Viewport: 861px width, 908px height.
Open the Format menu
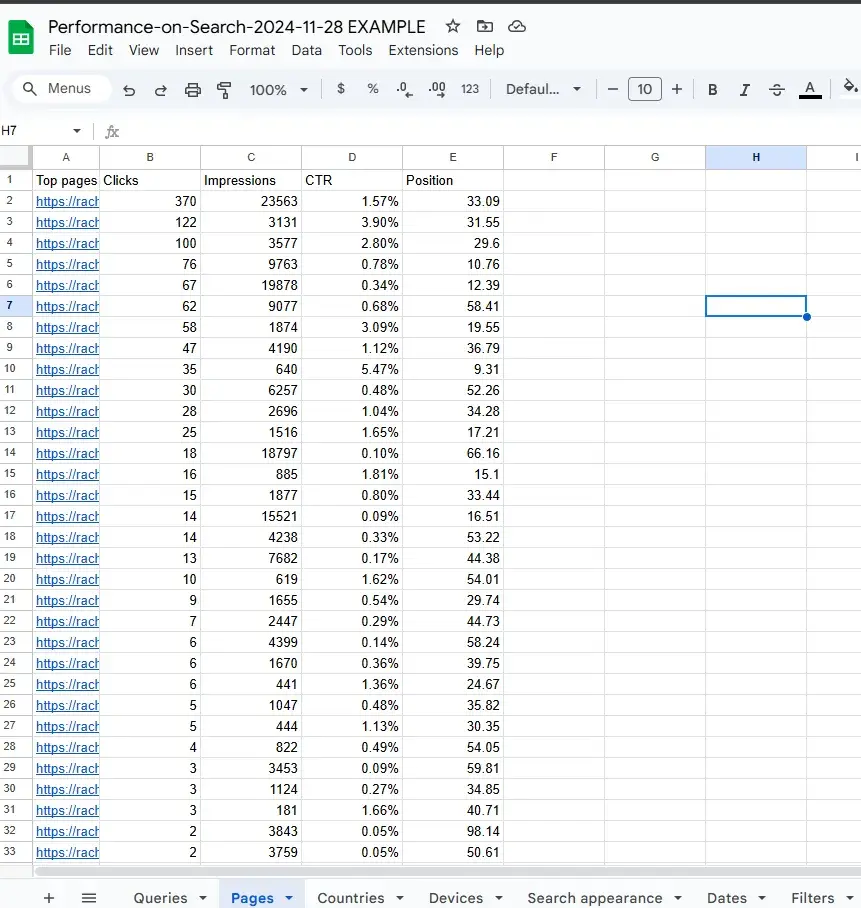coord(252,50)
